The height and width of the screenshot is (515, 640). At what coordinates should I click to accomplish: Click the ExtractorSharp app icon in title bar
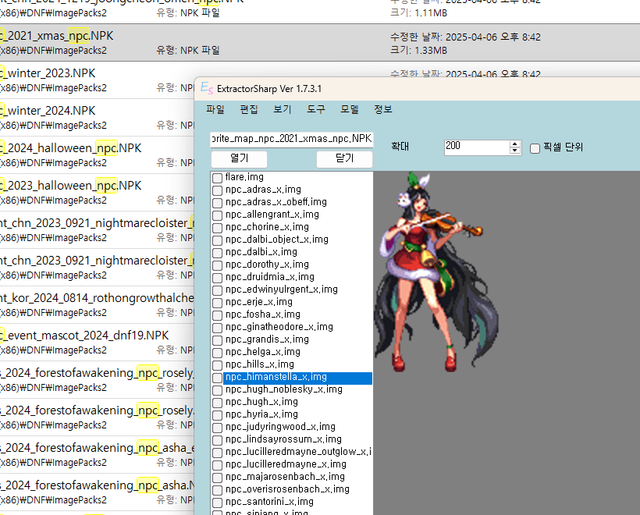(205, 90)
